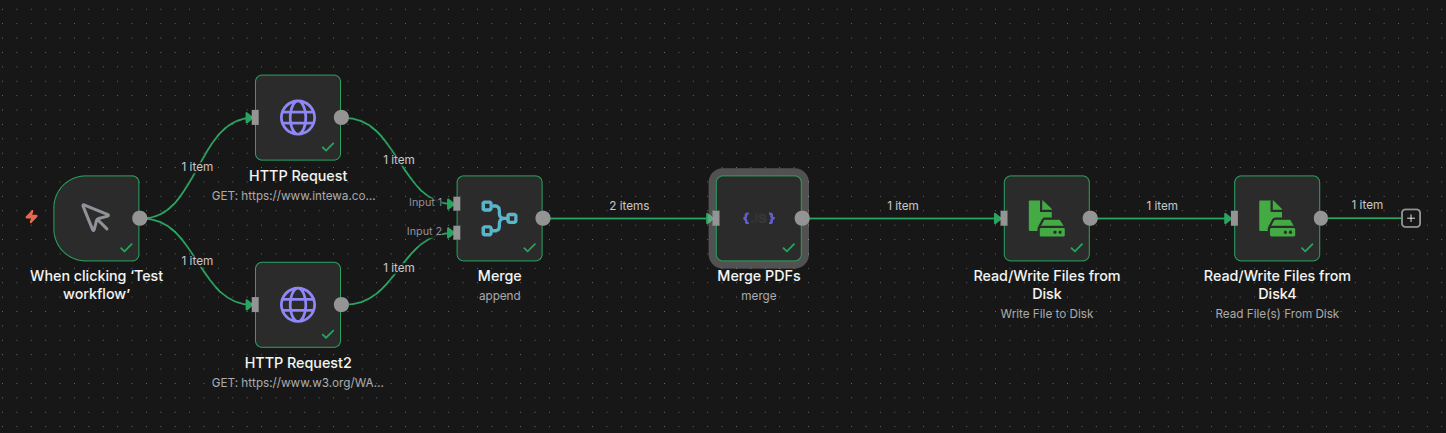Click the plus button to add node
Image resolution: width=1446 pixels, height=433 pixels.
[1411, 218]
